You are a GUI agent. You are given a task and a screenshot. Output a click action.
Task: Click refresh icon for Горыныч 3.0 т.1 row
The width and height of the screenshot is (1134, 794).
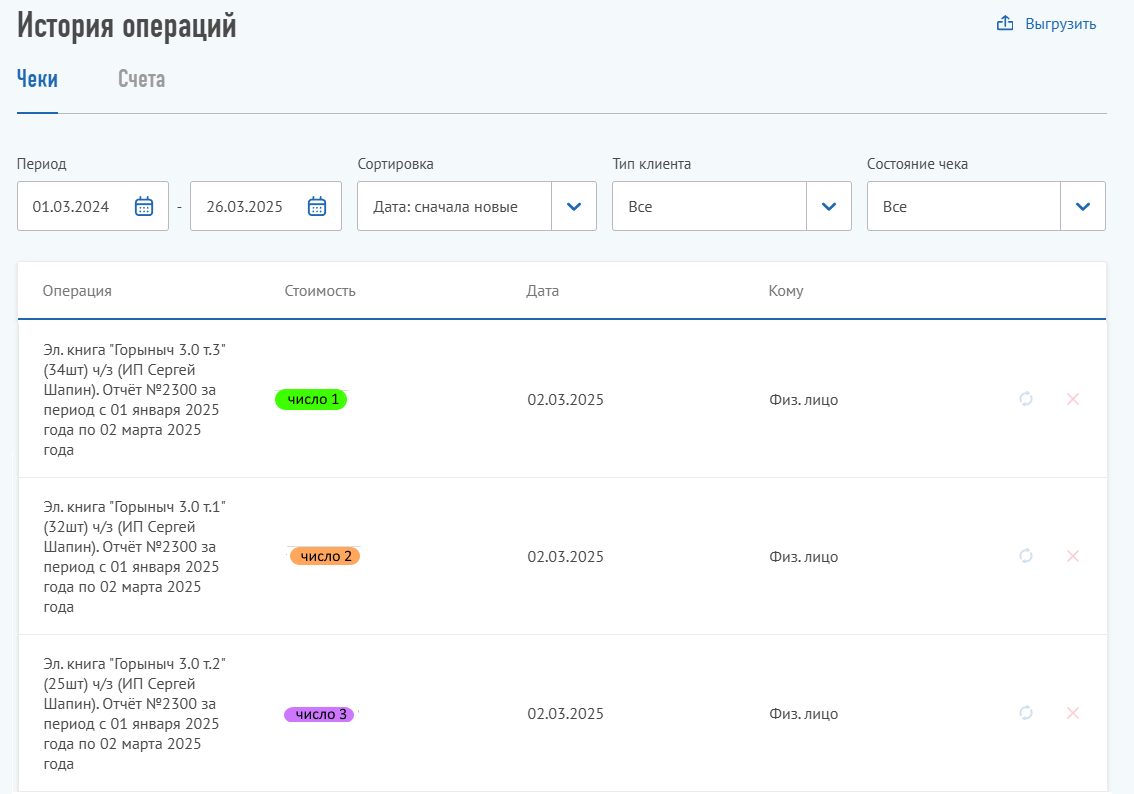point(1025,556)
